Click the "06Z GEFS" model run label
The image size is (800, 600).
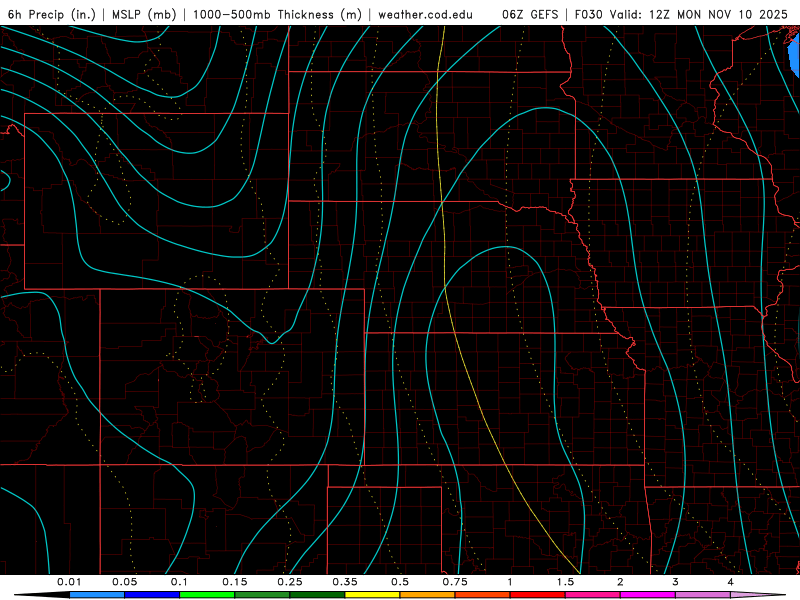(x=530, y=14)
